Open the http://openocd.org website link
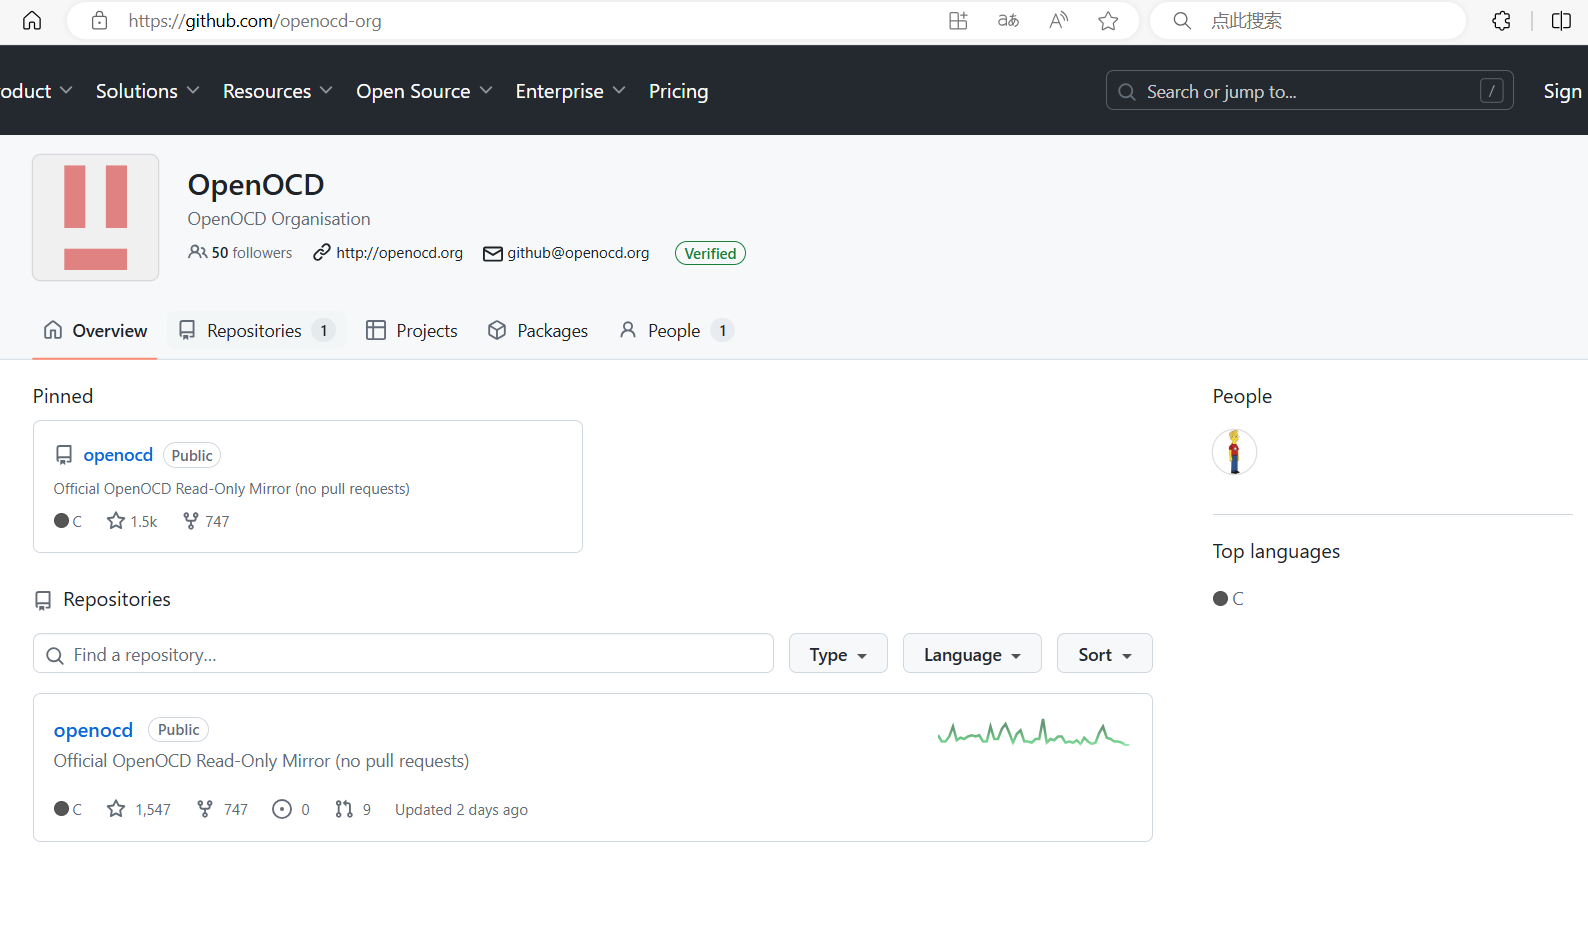This screenshot has height=933, width=1588. click(399, 253)
